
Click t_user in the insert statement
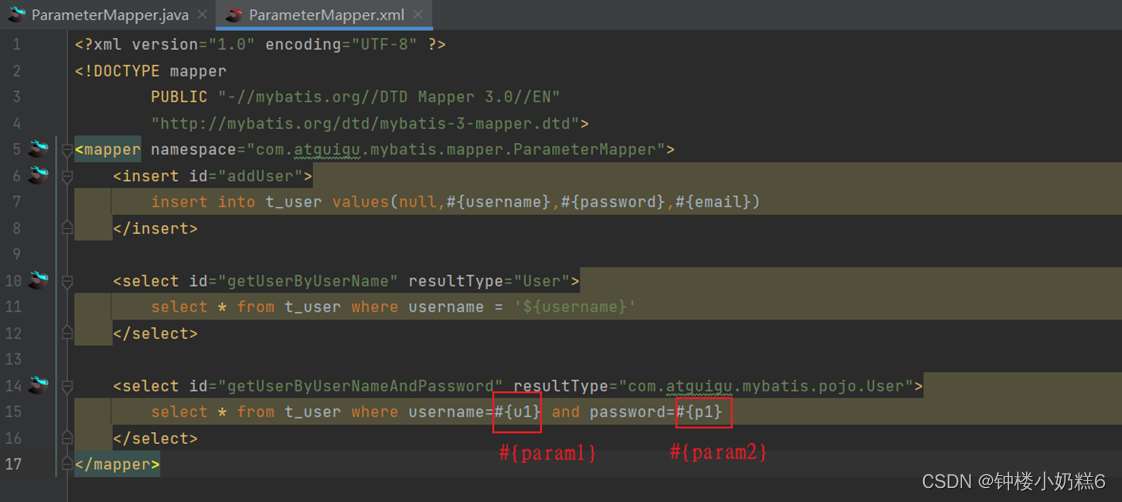(293, 202)
